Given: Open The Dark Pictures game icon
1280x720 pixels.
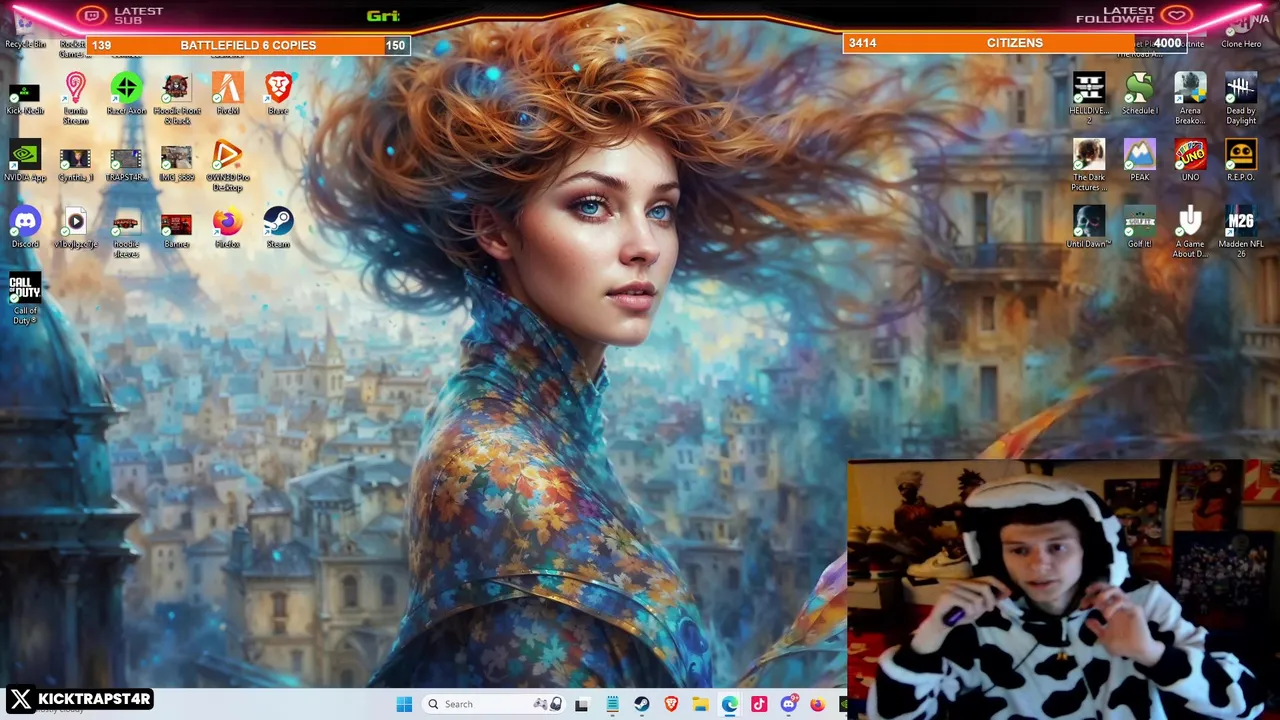Looking at the screenshot, I should (x=1089, y=166).
